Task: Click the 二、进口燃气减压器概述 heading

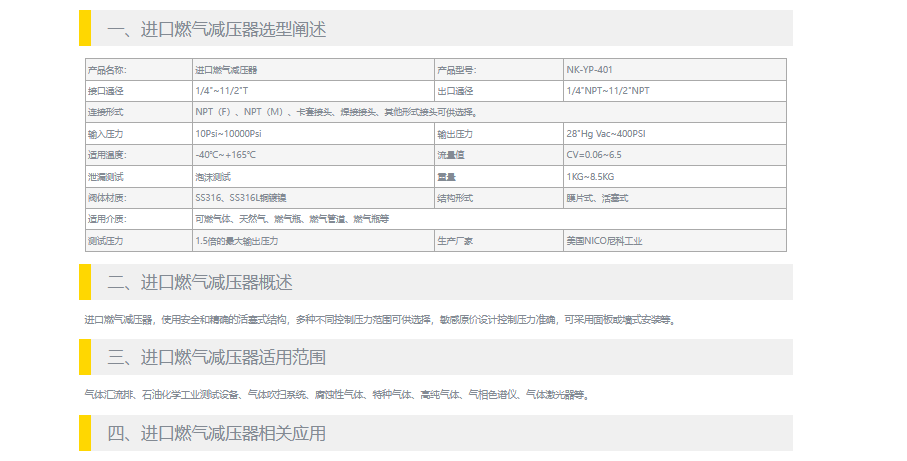Action: (200, 283)
